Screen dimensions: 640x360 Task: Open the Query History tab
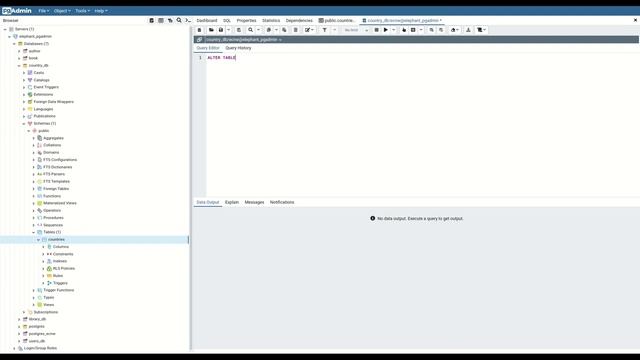coord(238,48)
